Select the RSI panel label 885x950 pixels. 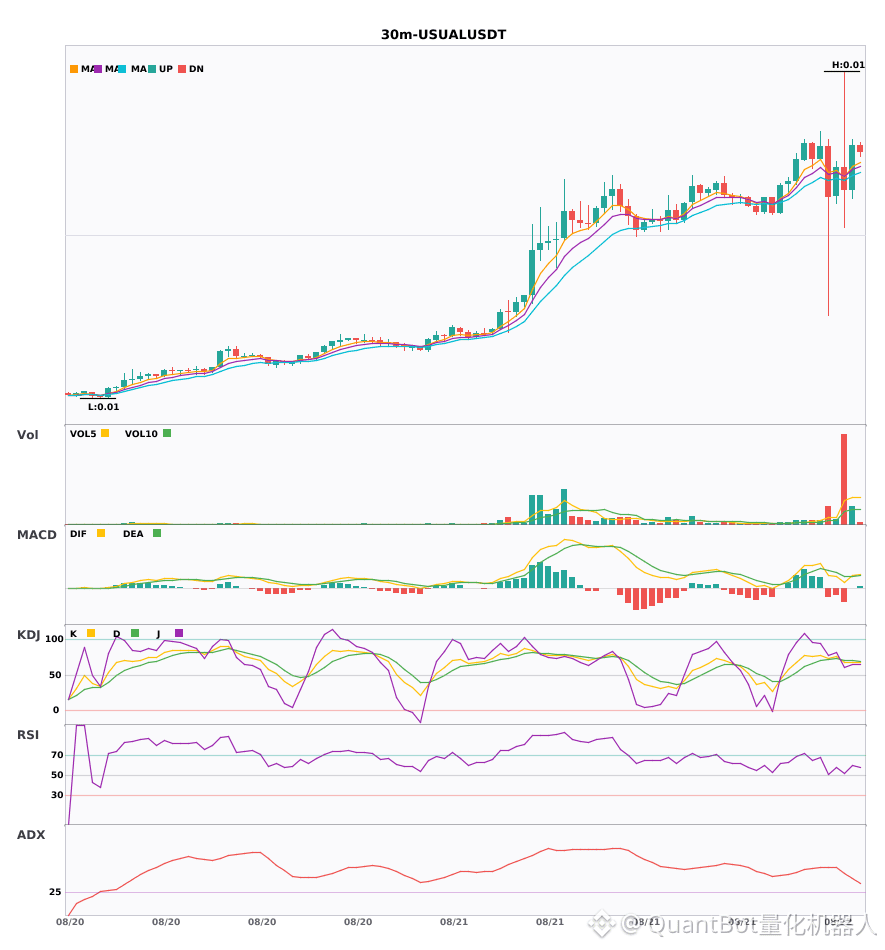[28, 735]
